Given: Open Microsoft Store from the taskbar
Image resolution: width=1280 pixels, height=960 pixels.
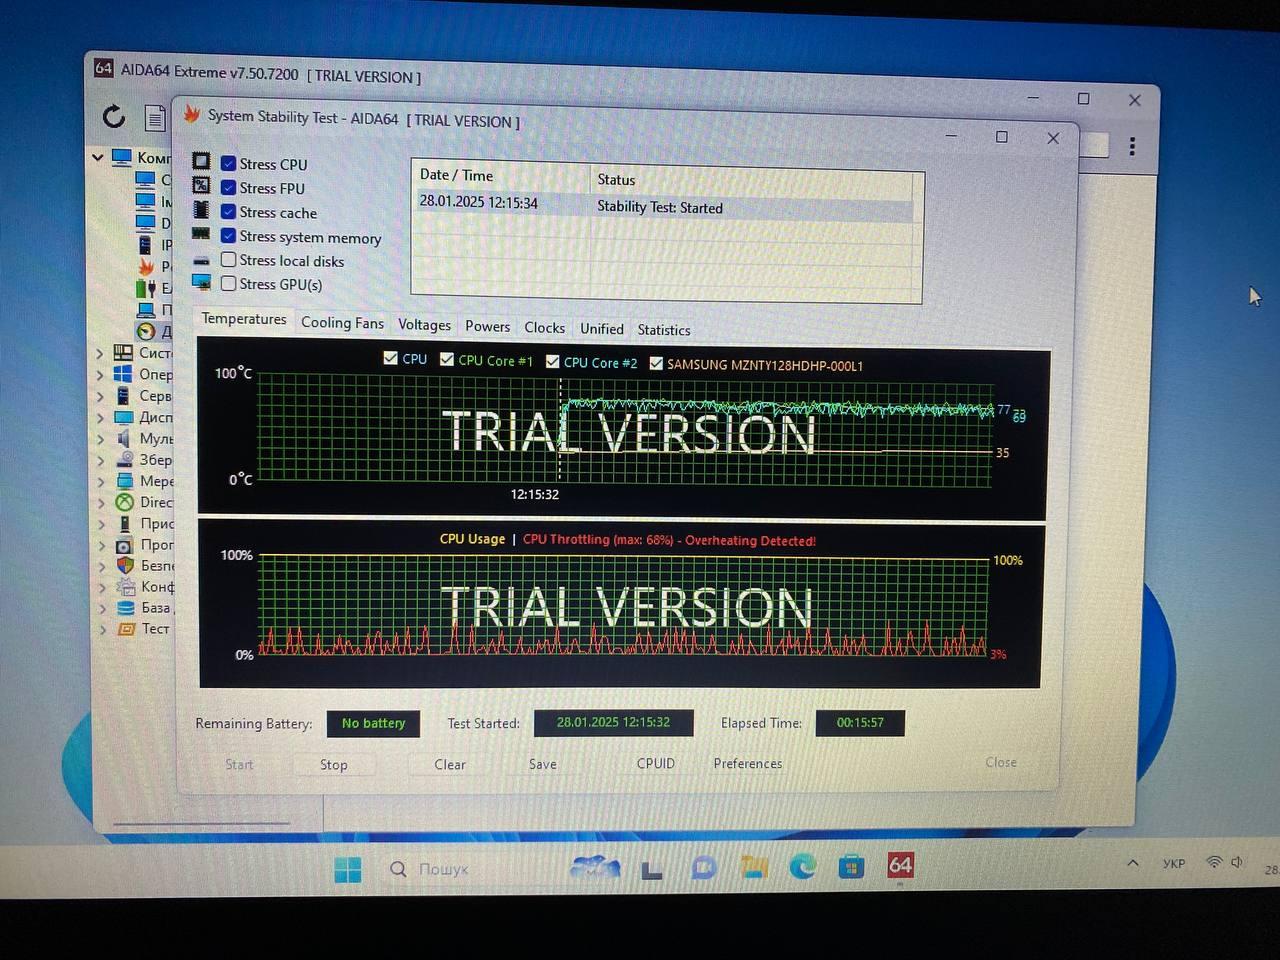Looking at the screenshot, I should pyautogui.click(x=851, y=866).
